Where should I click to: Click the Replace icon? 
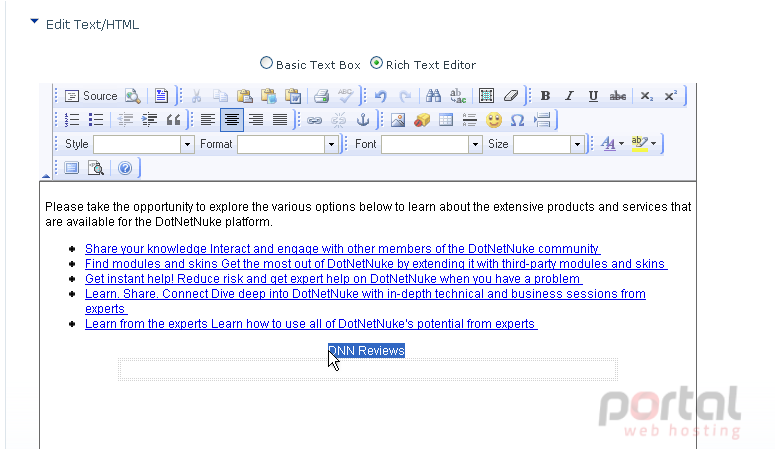coord(458,96)
